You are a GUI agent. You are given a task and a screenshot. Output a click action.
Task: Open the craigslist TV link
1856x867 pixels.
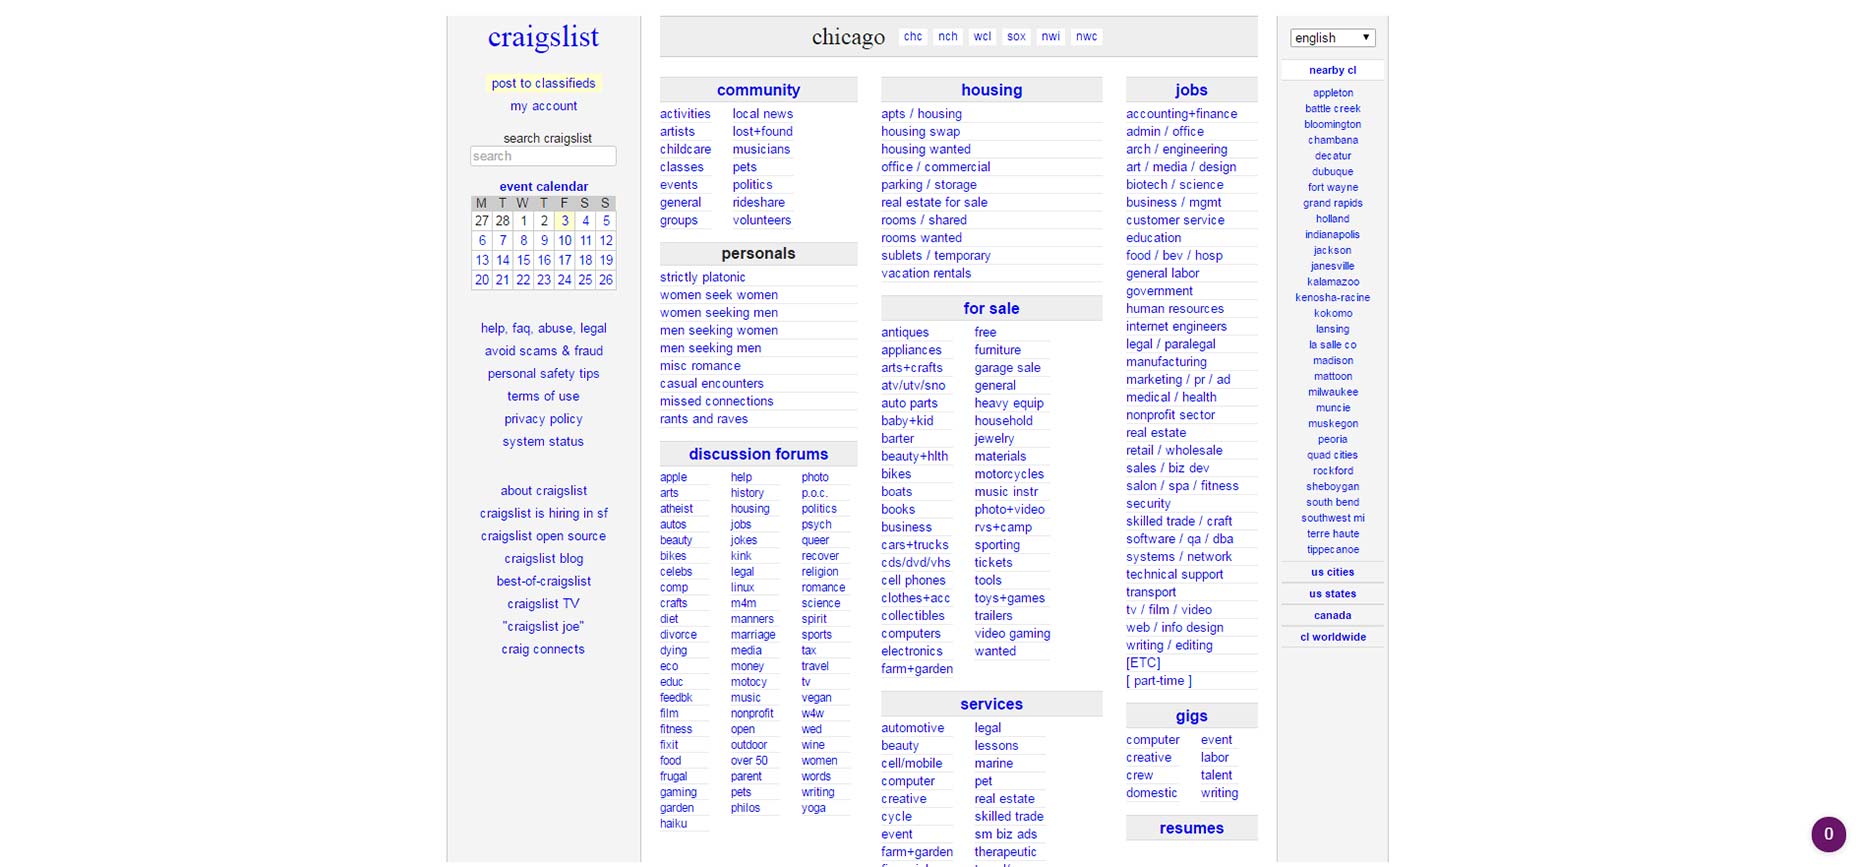pos(543,604)
